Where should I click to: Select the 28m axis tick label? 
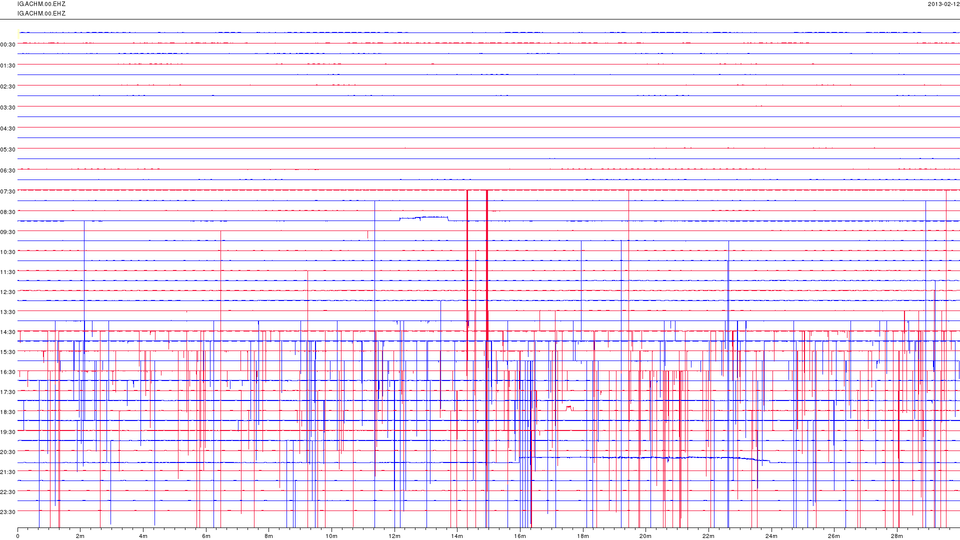pos(896,536)
